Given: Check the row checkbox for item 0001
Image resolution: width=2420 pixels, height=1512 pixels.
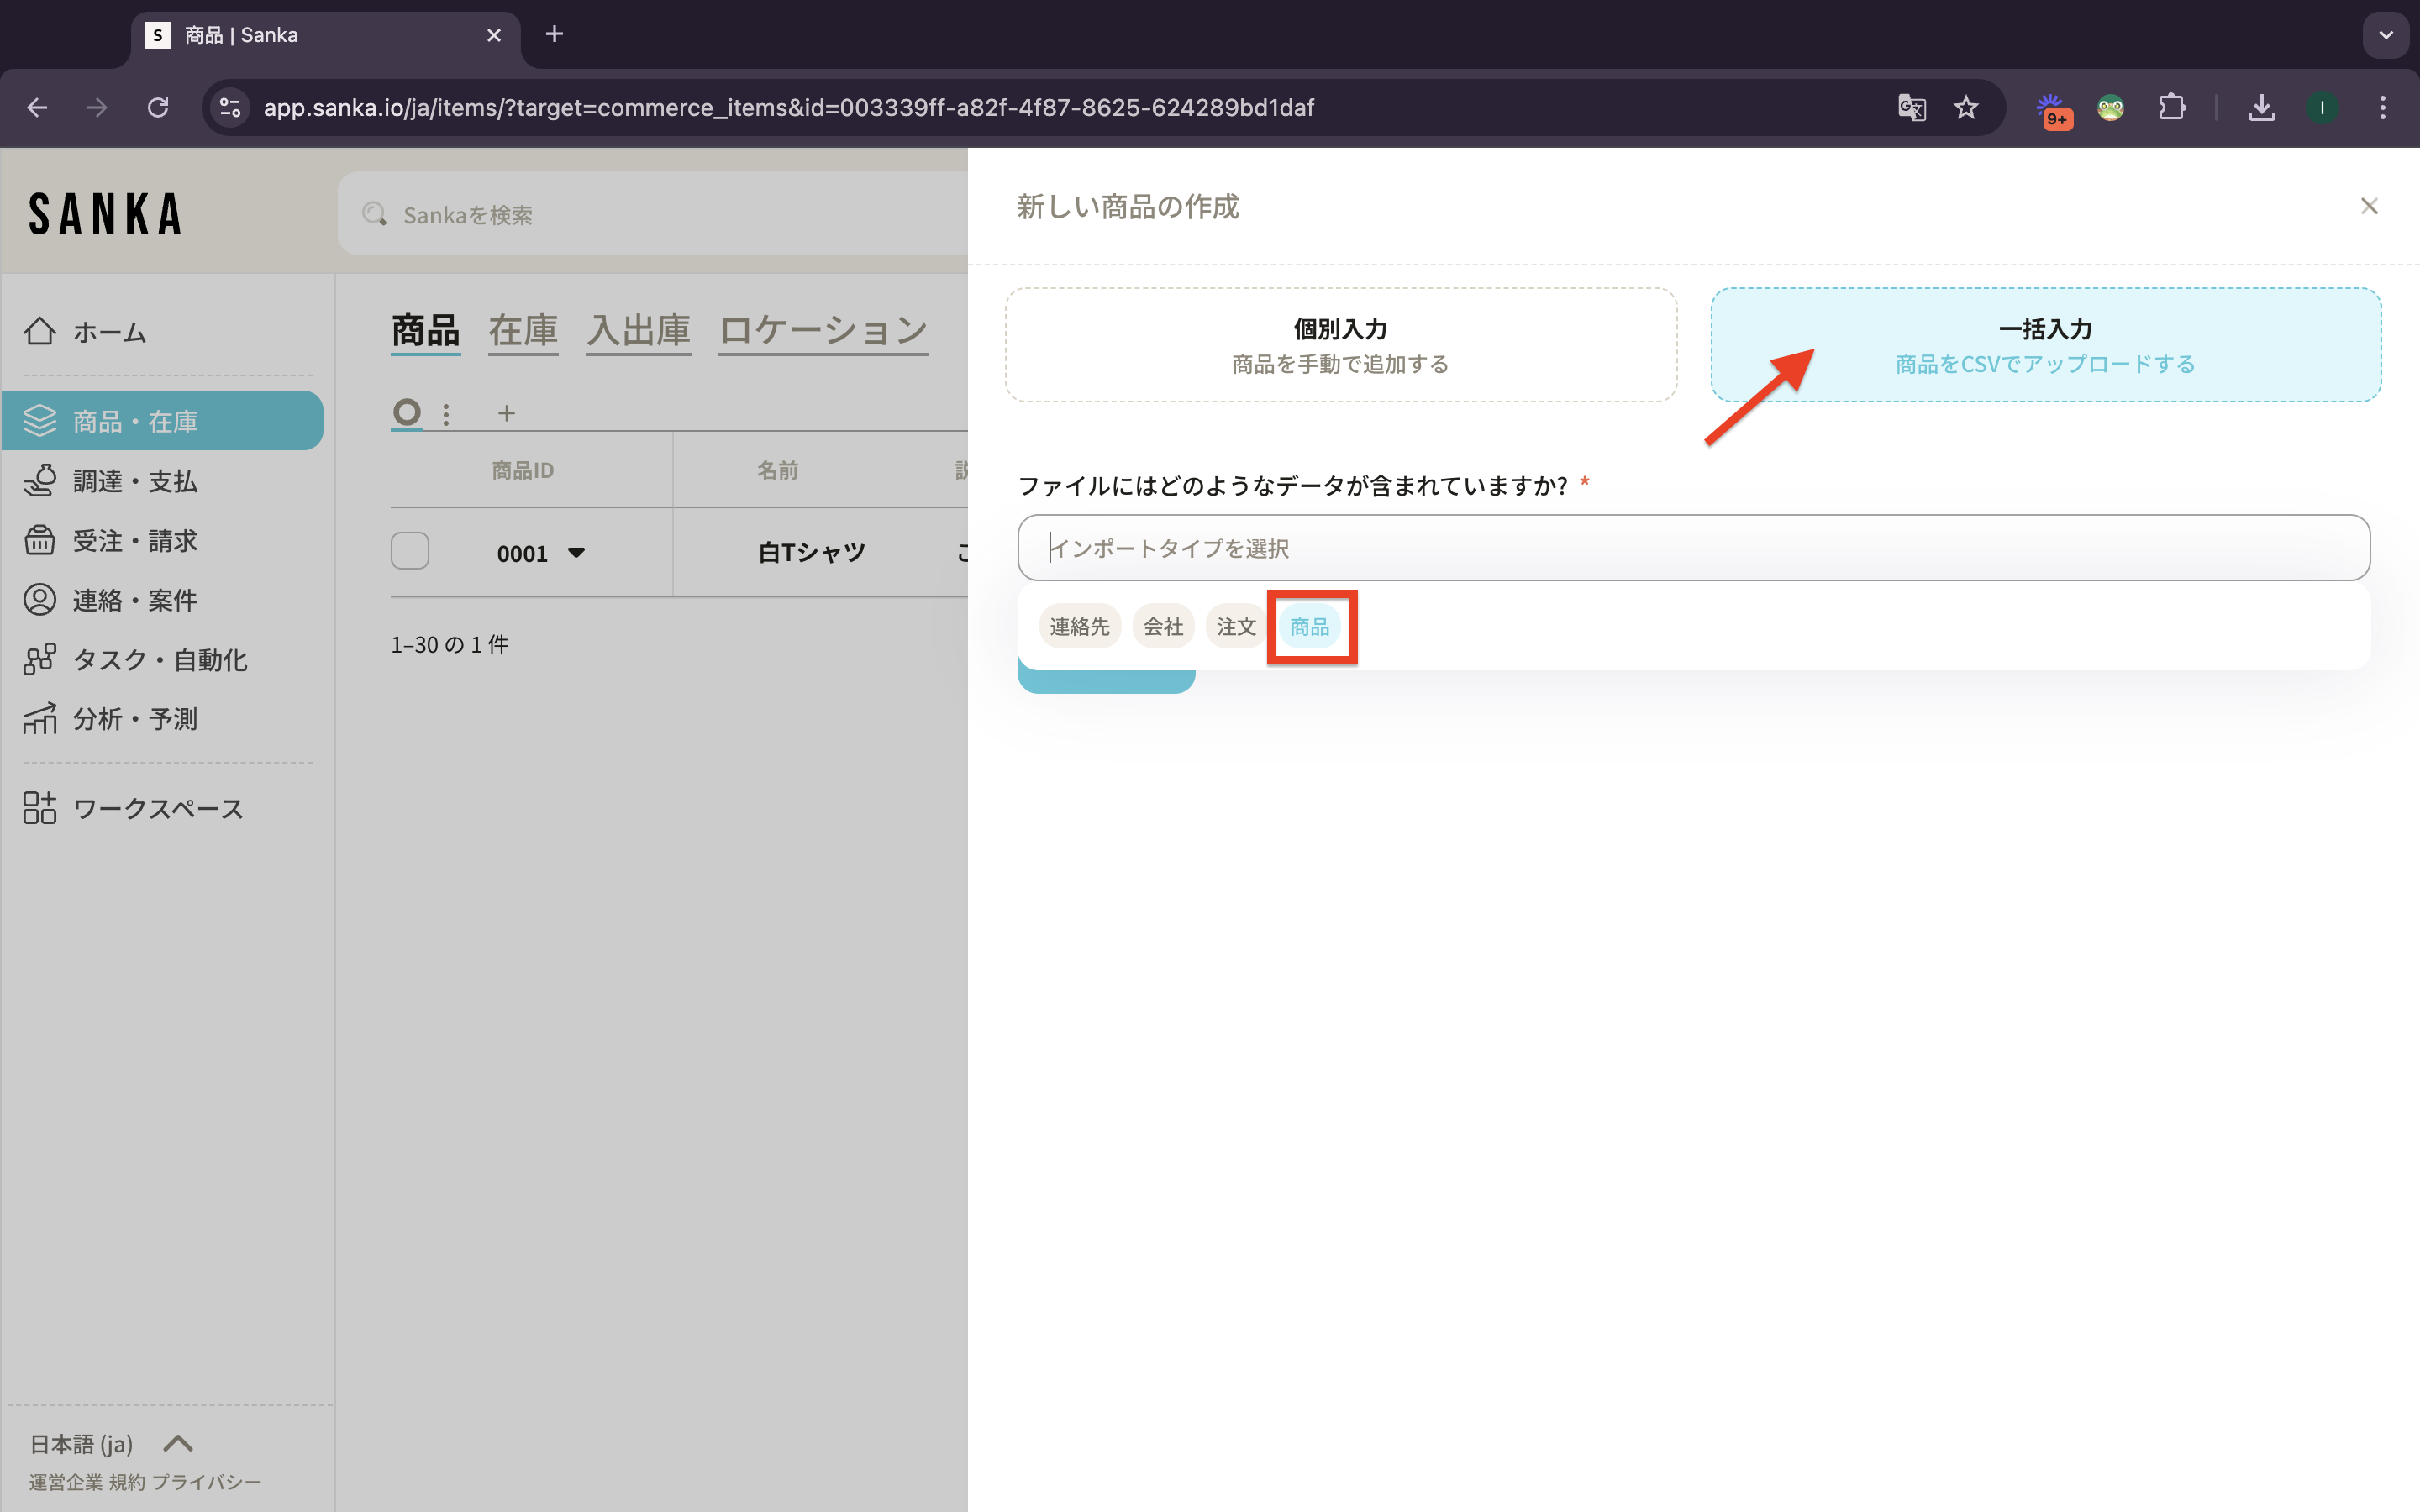Looking at the screenshot, I should tap(410, 551).
